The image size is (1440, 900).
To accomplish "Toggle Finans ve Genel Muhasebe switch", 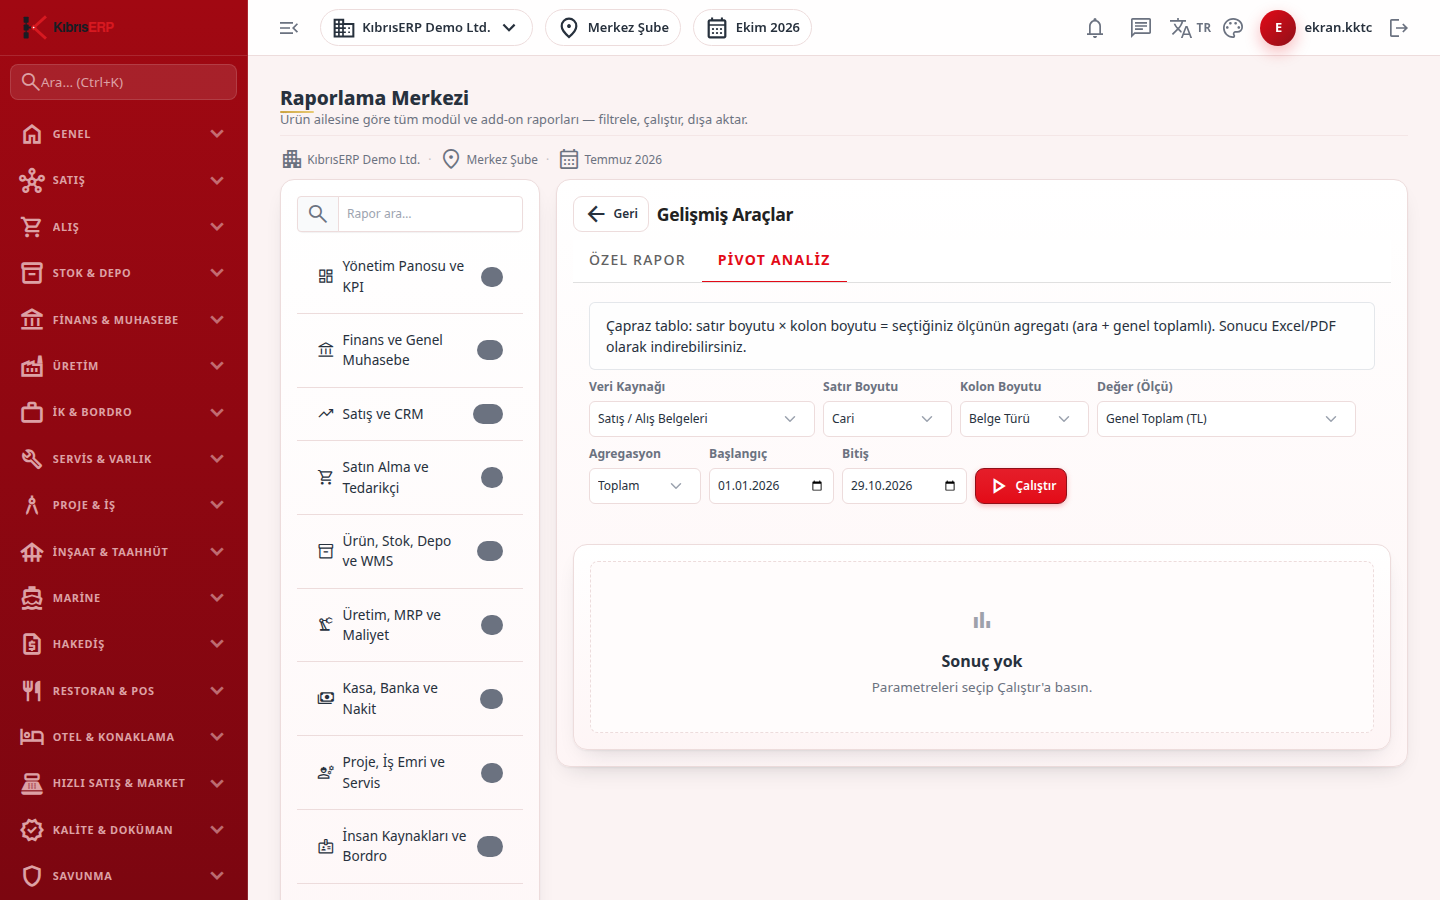I will pos(489,350).
